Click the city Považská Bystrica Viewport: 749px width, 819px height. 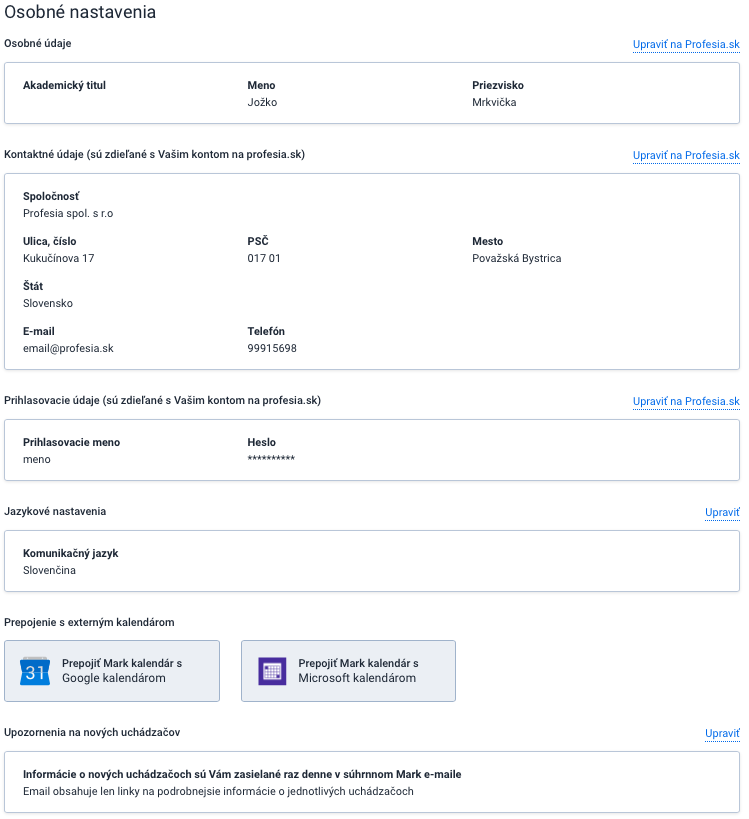click(516, 259)
